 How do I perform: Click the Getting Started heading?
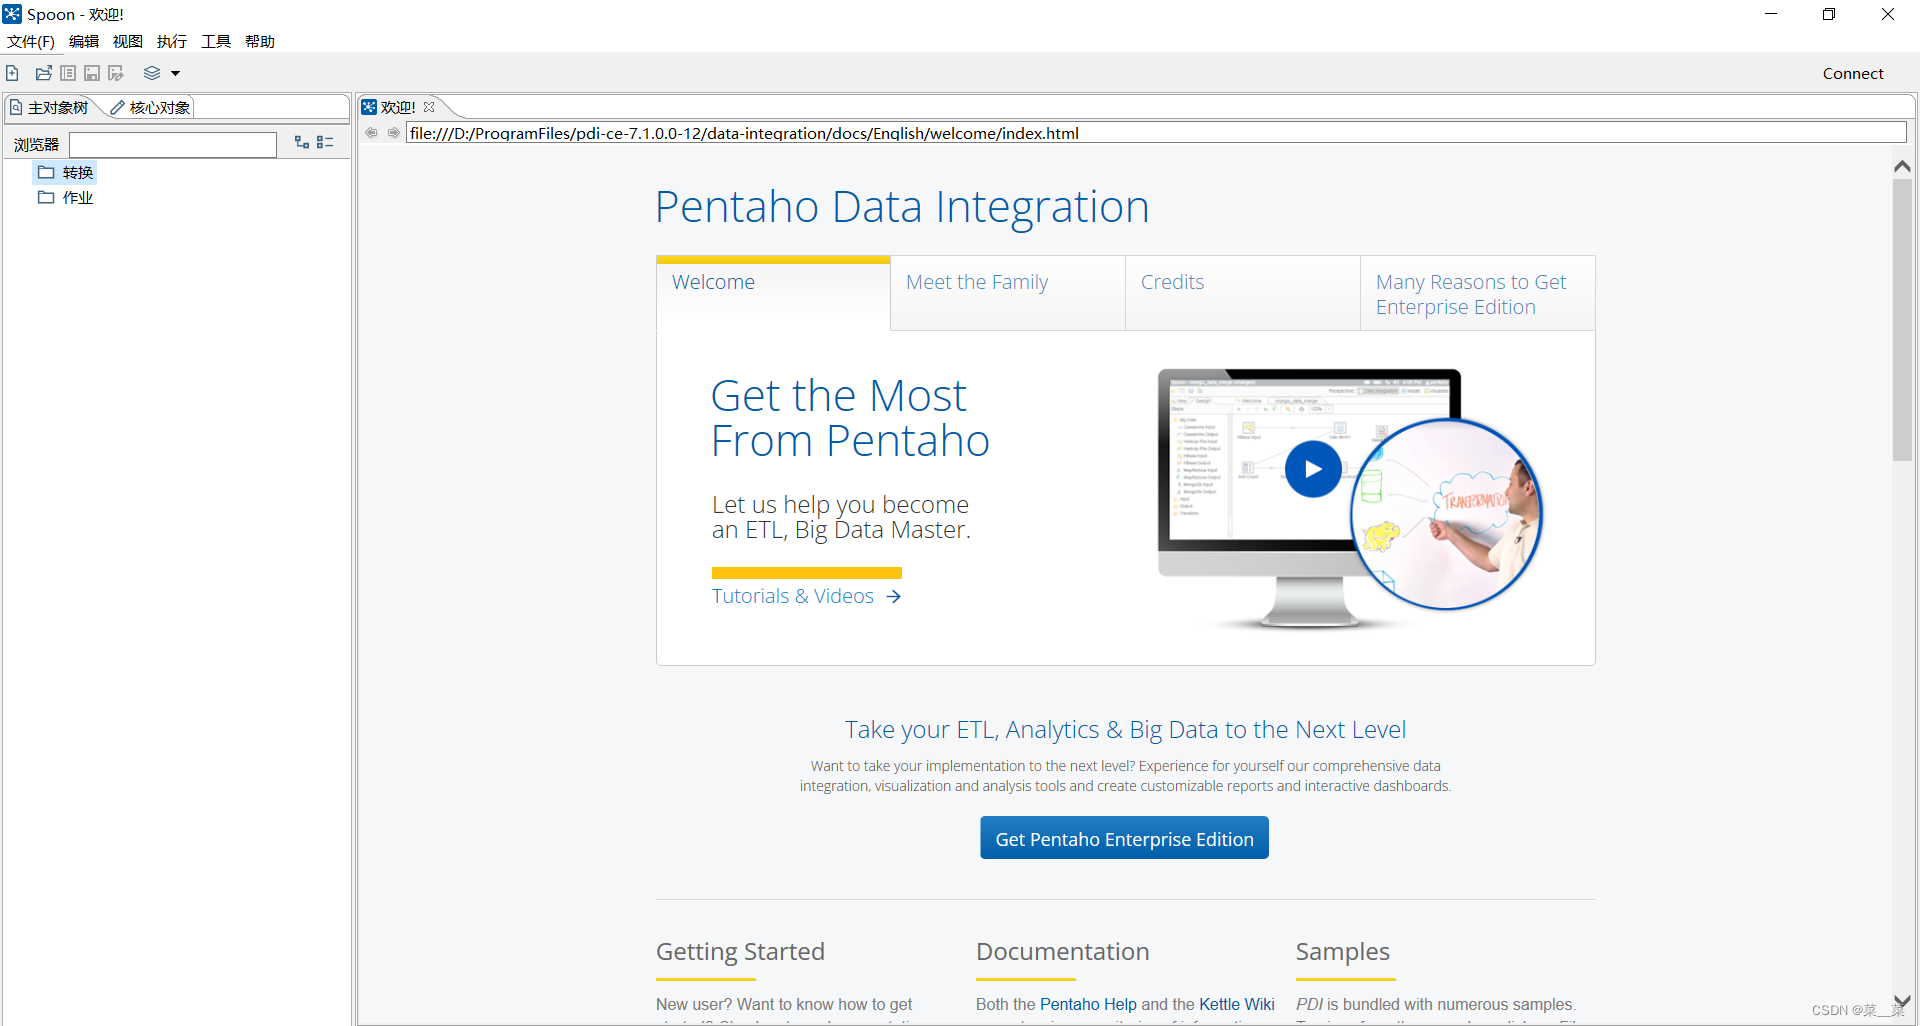pyautogui.click(x=740, y=951)
